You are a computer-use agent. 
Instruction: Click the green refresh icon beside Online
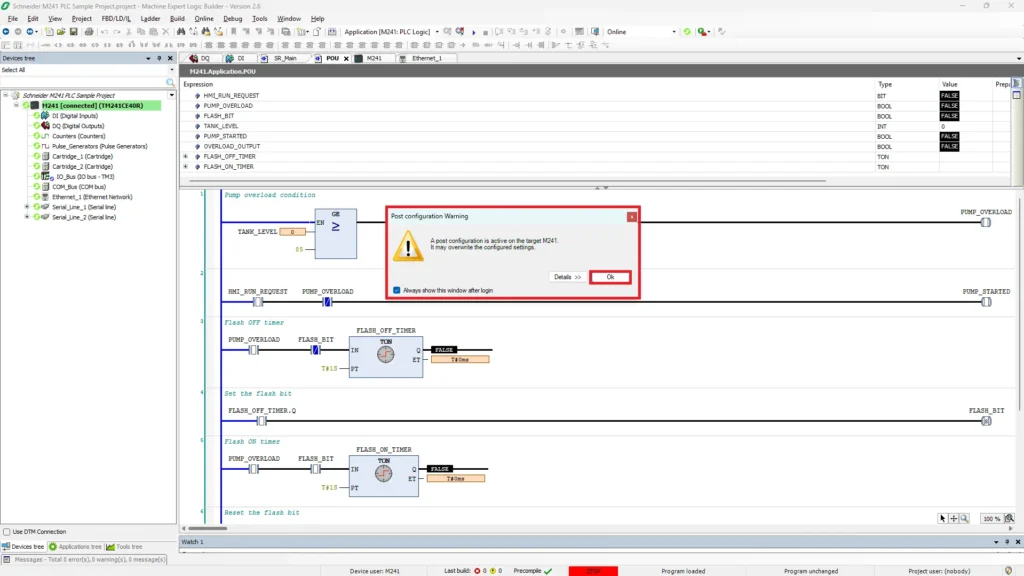(687, 31)
